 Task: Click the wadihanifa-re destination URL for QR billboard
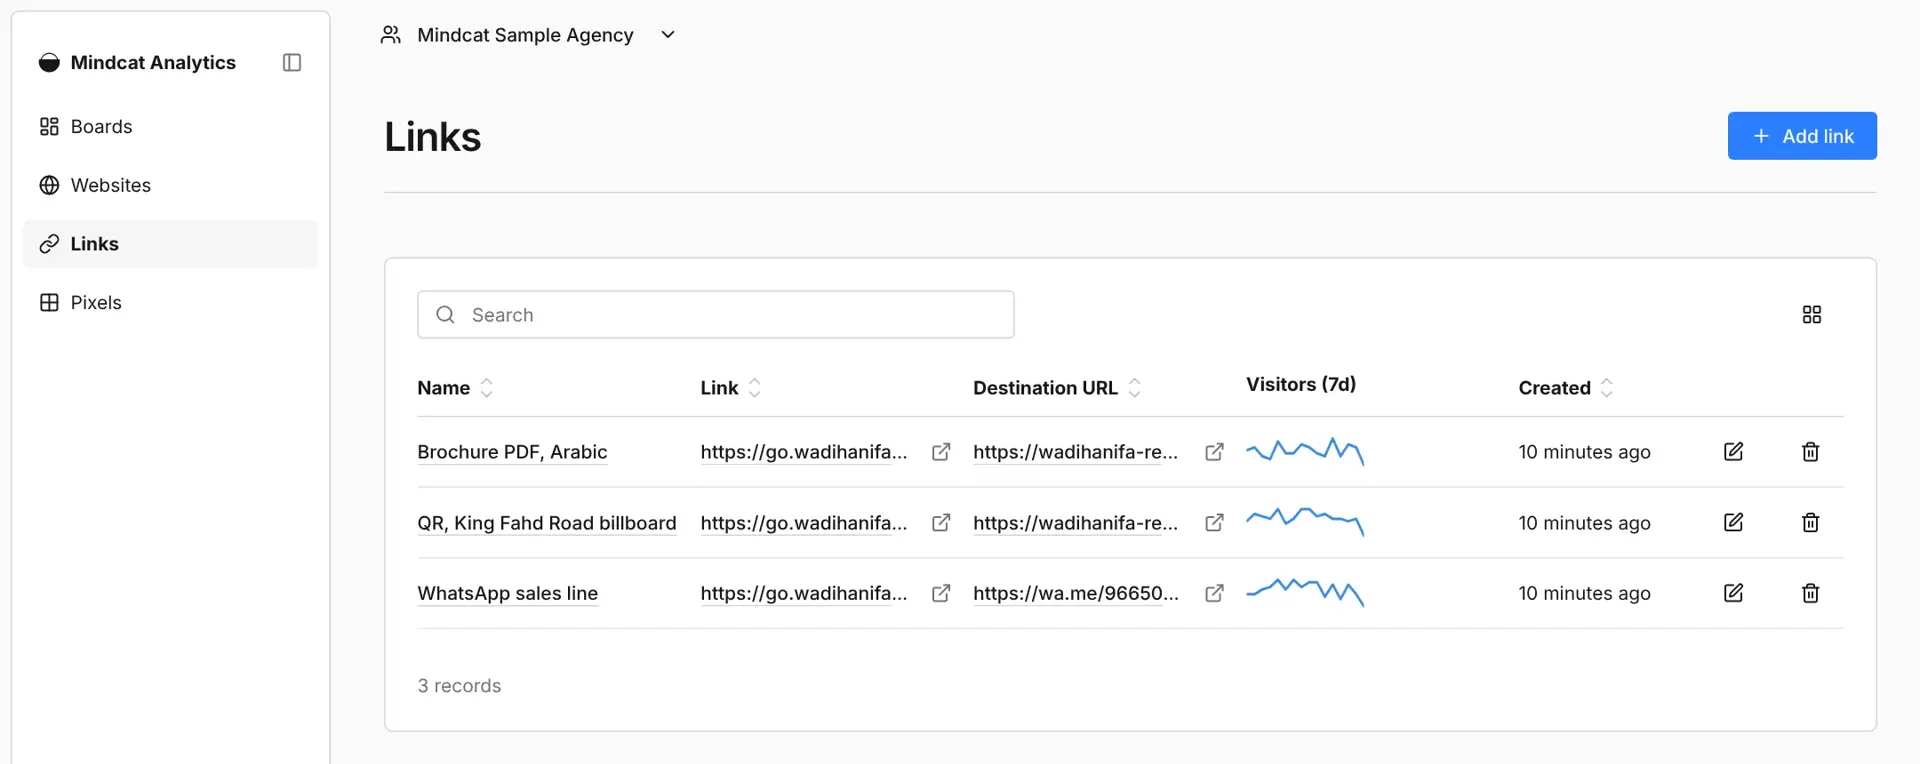pyautogui.click(x=1076, y=523)
